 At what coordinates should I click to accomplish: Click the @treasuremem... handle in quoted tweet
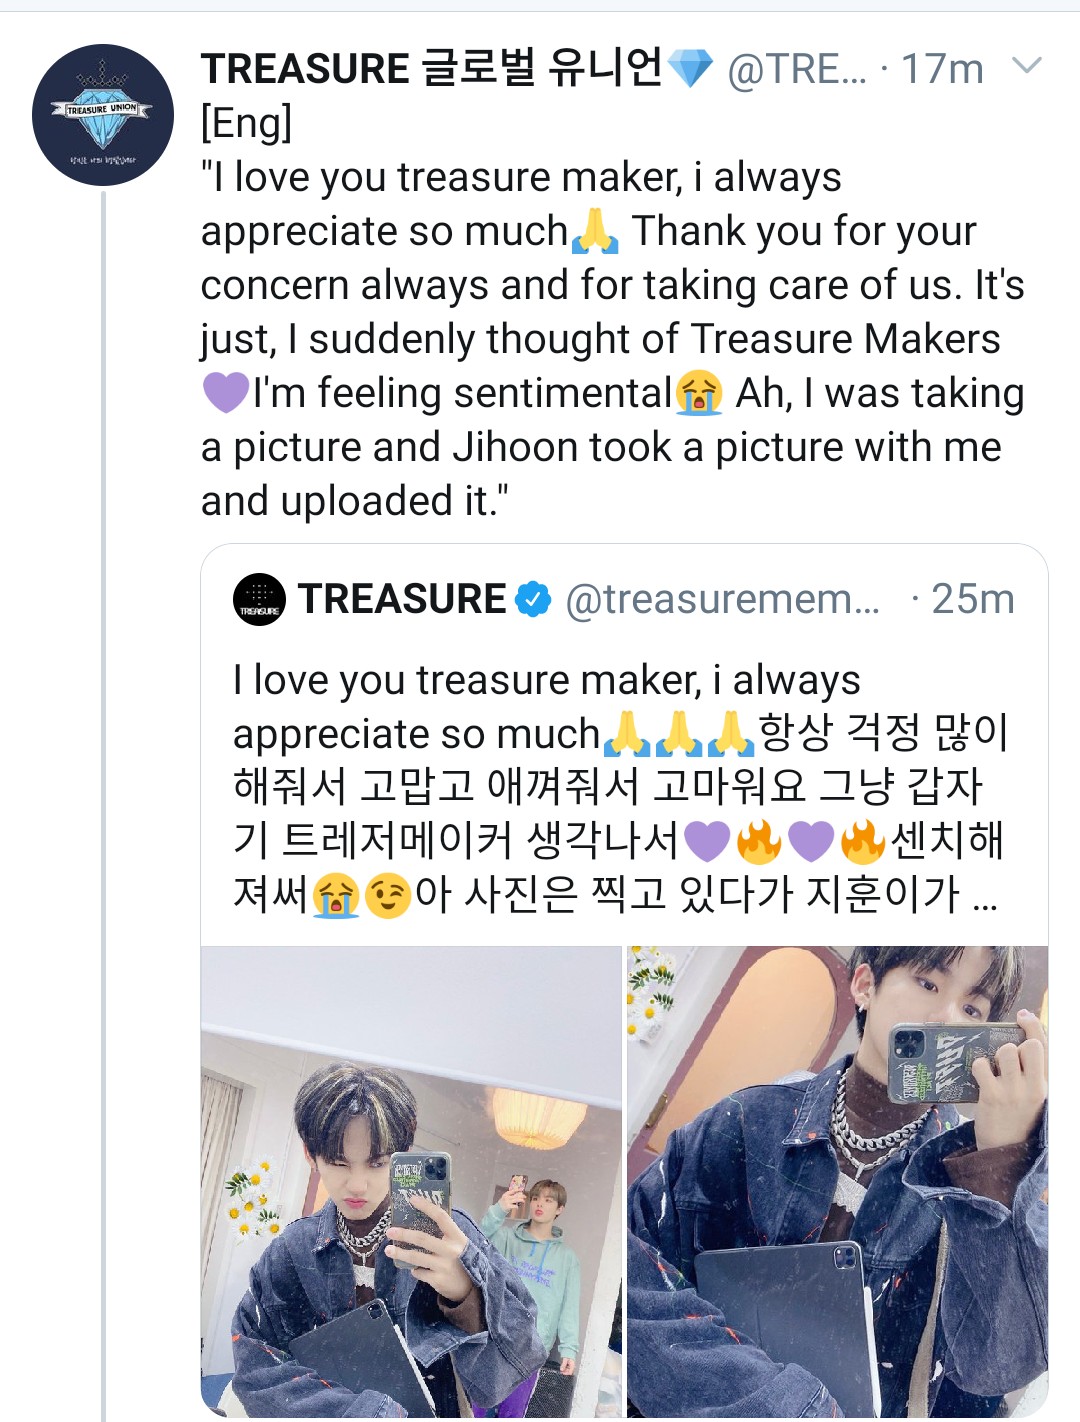click(x=723, y=599)
